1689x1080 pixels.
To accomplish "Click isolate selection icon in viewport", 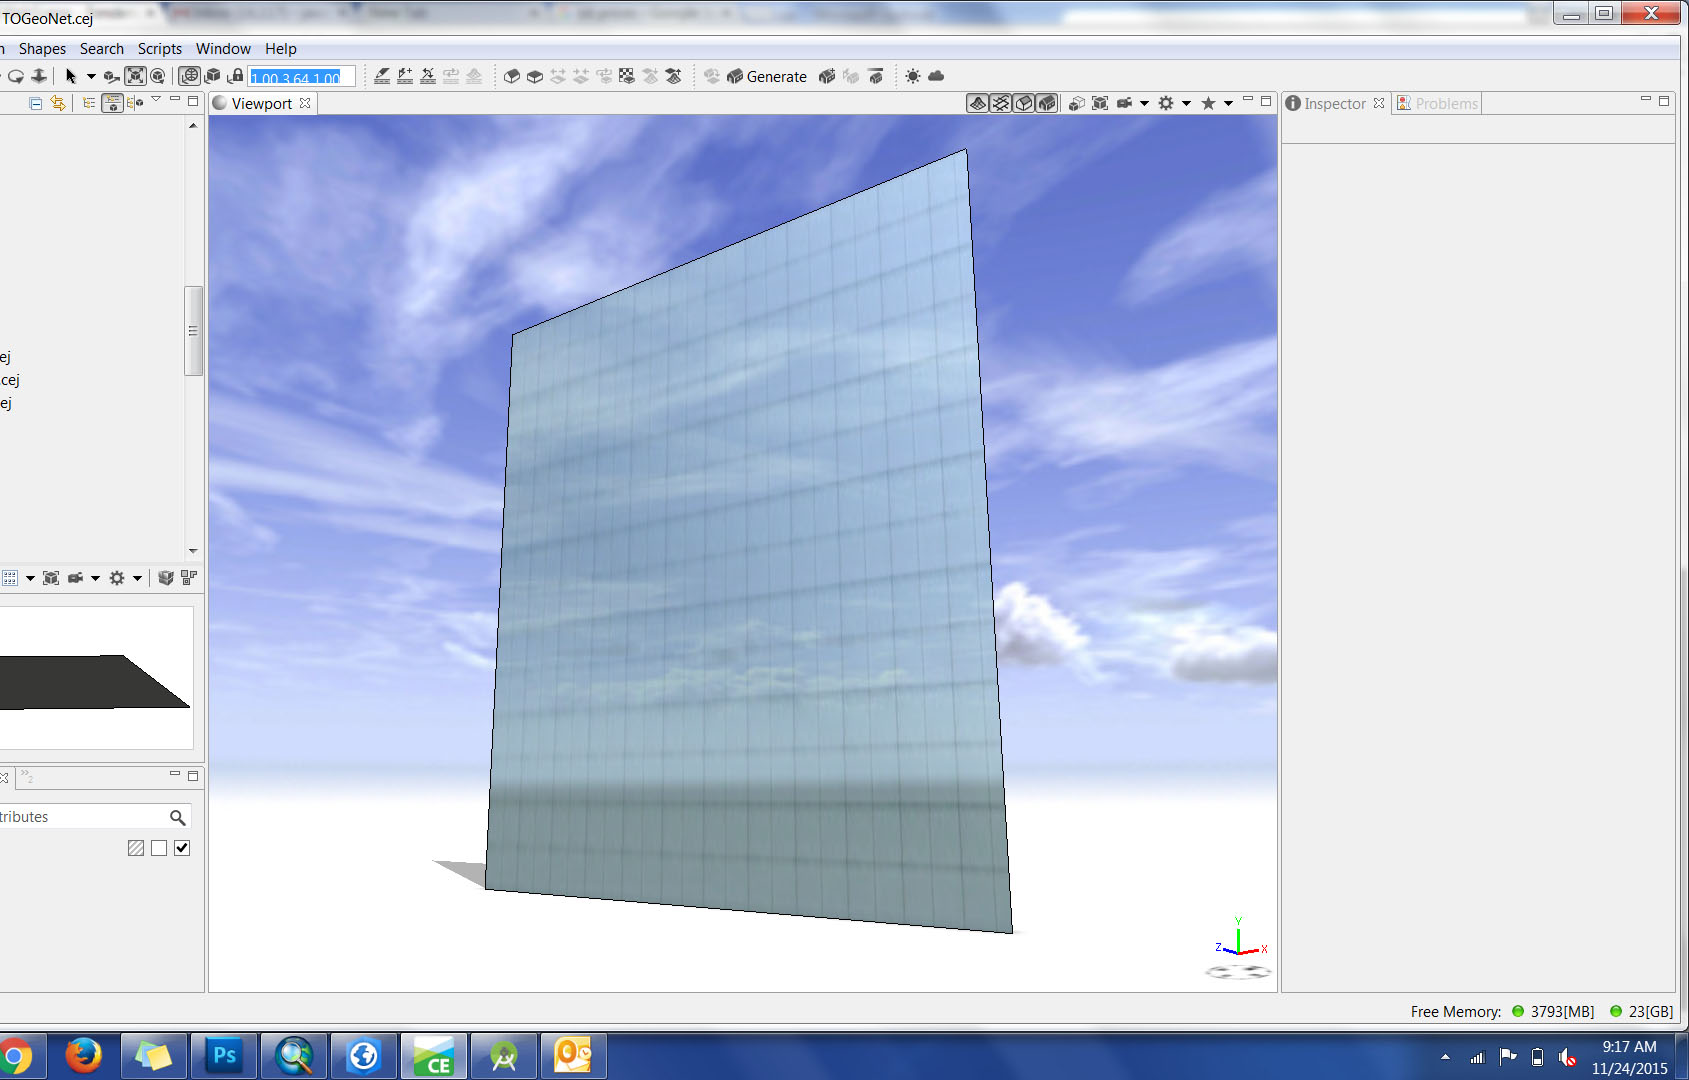I will 1077,103.
